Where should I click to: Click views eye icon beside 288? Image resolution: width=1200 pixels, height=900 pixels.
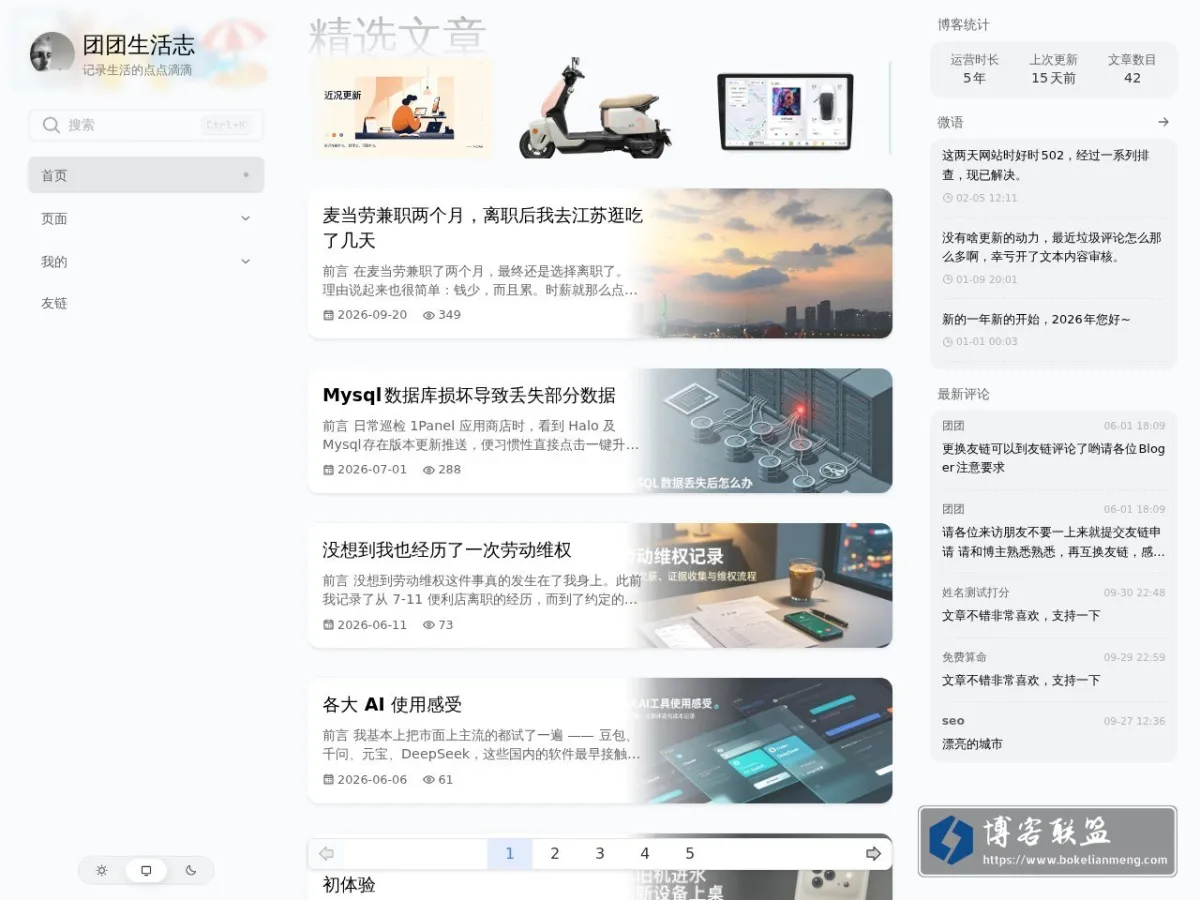(x=429, y=469)
